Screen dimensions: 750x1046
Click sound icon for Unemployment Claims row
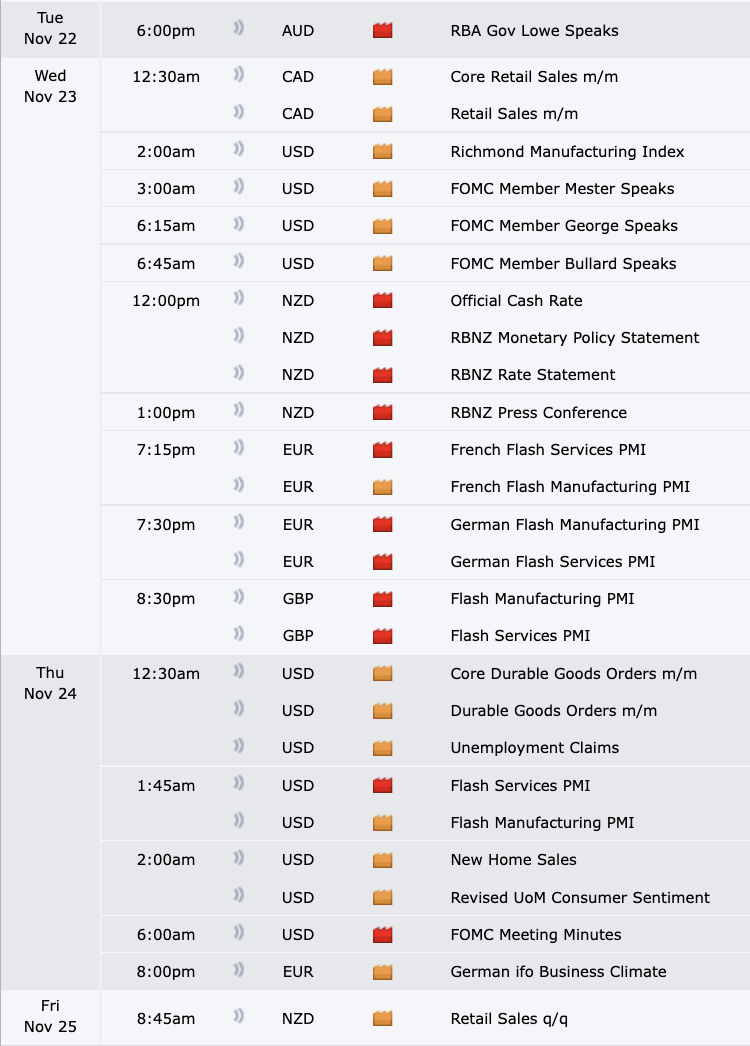(239, 747)
